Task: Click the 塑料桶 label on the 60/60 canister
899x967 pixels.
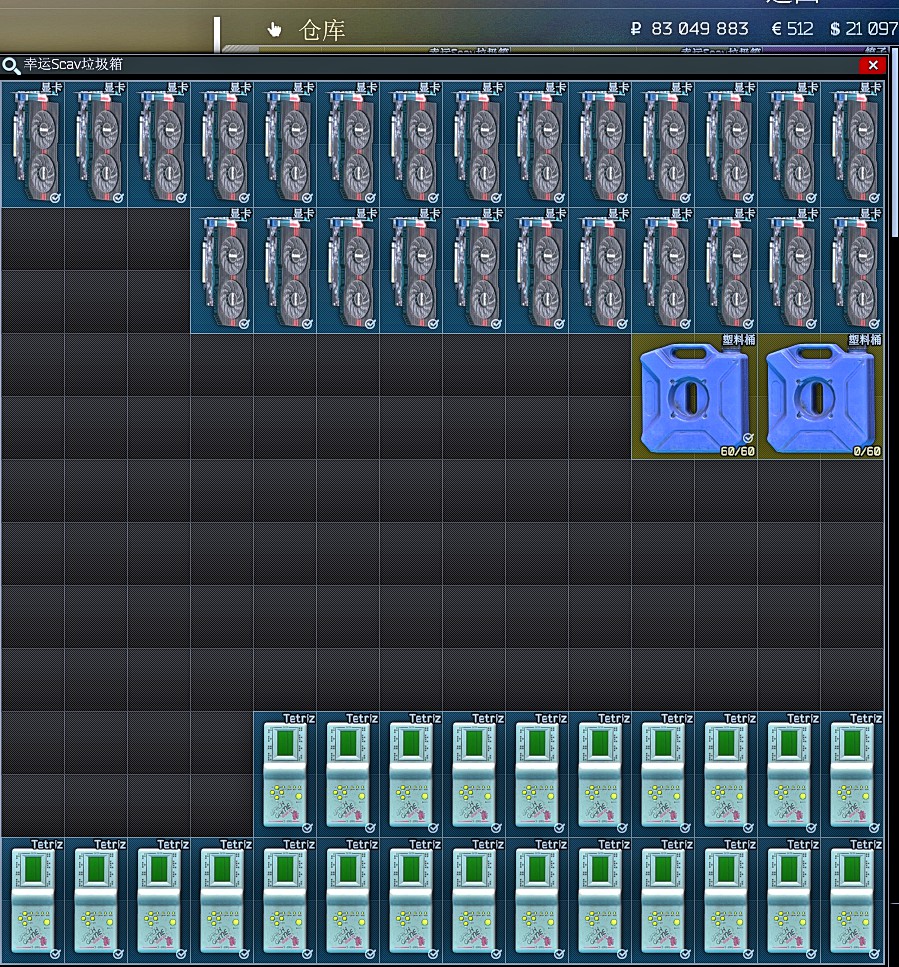Action: [x=739, y=340]
